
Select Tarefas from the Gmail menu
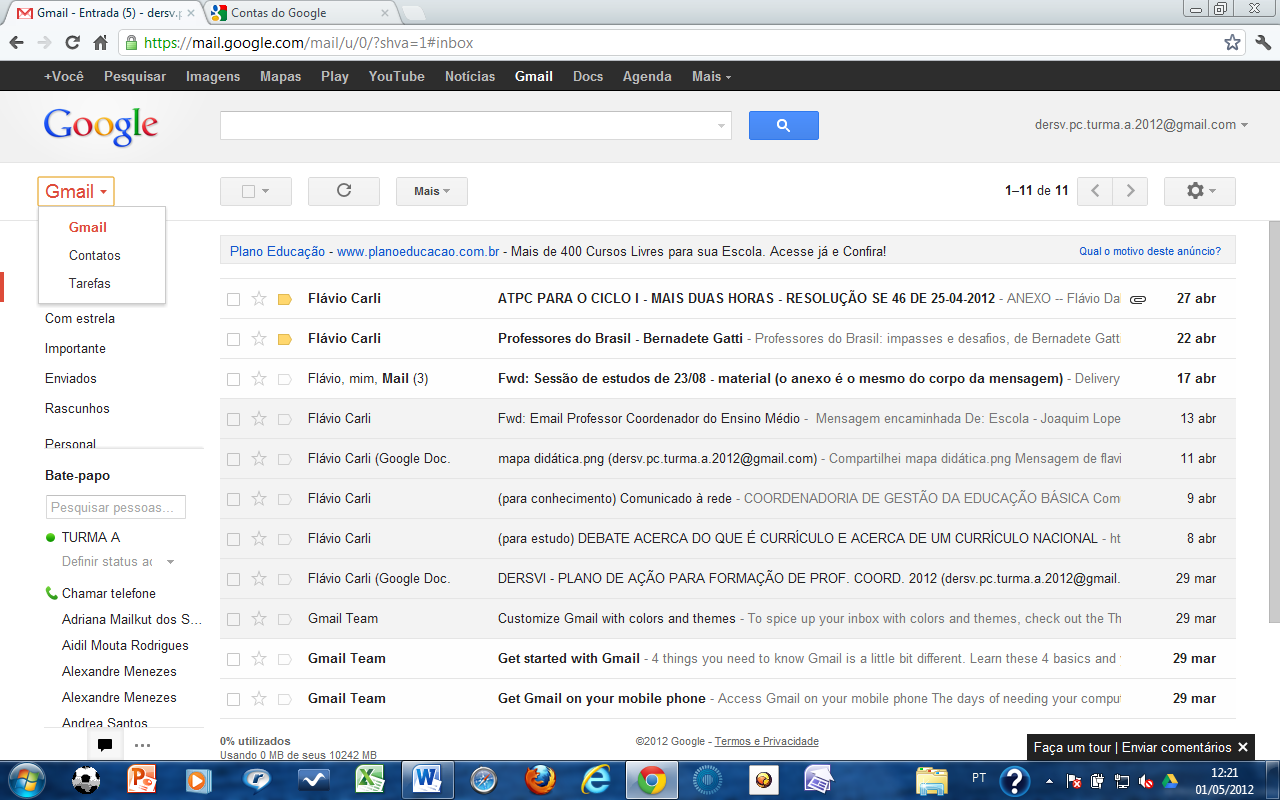(x=90, y=283)
